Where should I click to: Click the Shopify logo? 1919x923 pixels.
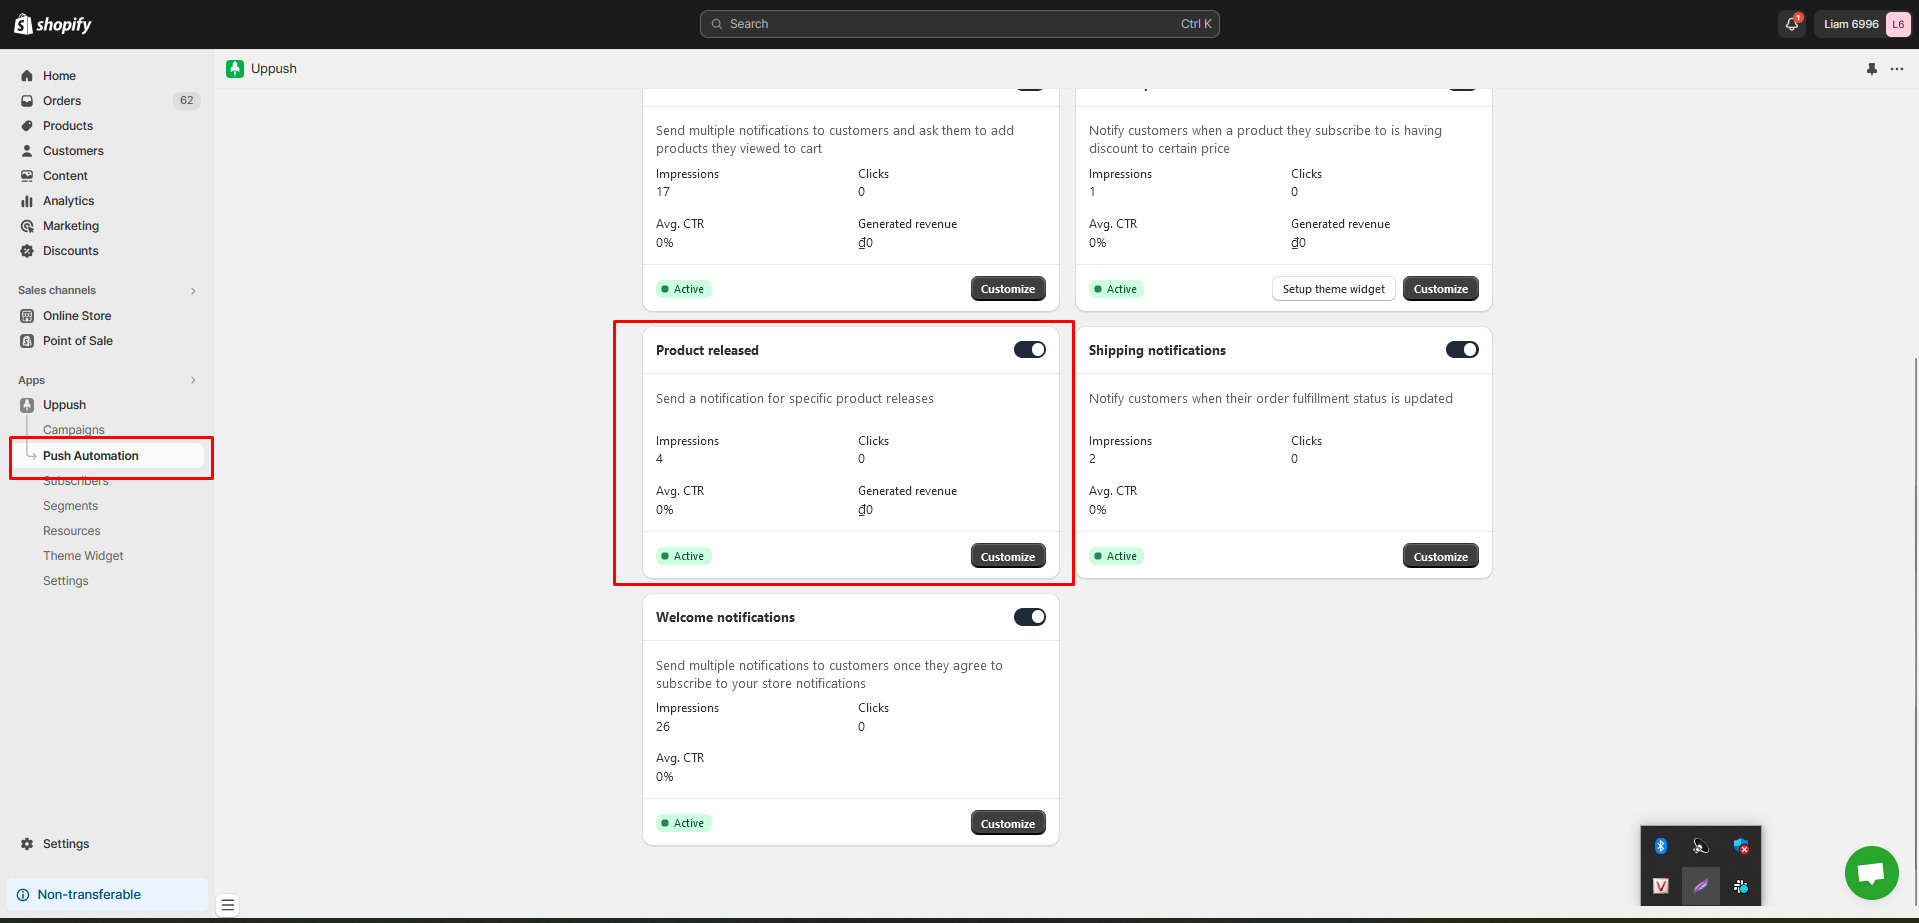coord(53,24)
